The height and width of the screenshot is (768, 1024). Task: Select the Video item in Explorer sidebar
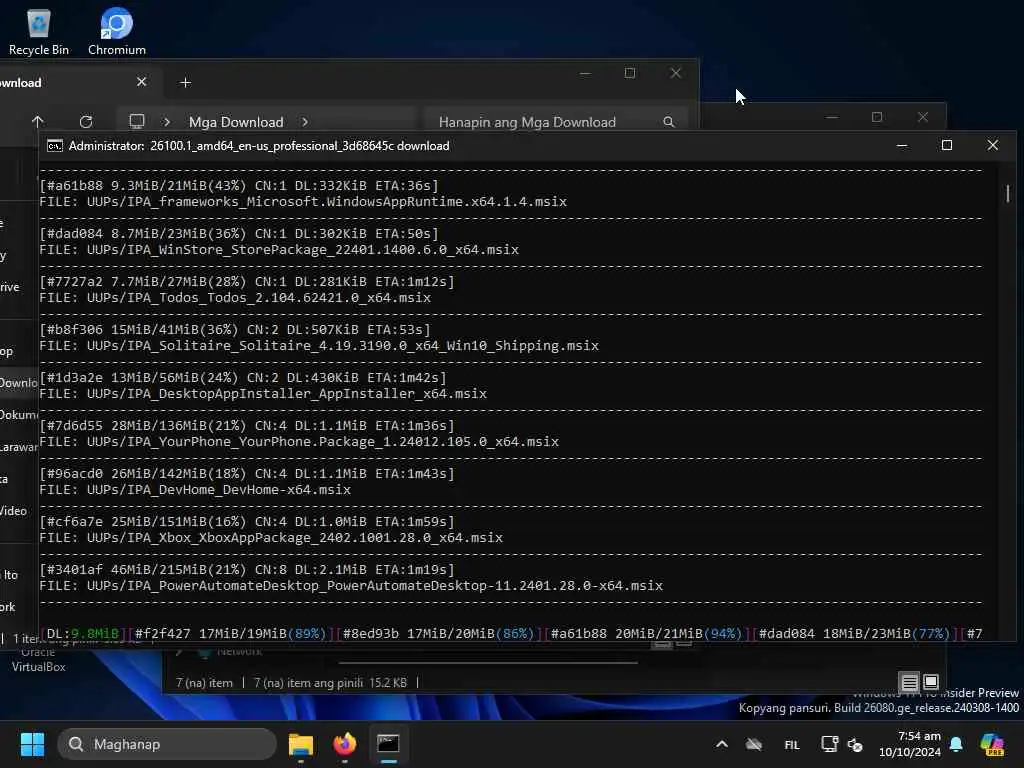(x=14, y=511)
